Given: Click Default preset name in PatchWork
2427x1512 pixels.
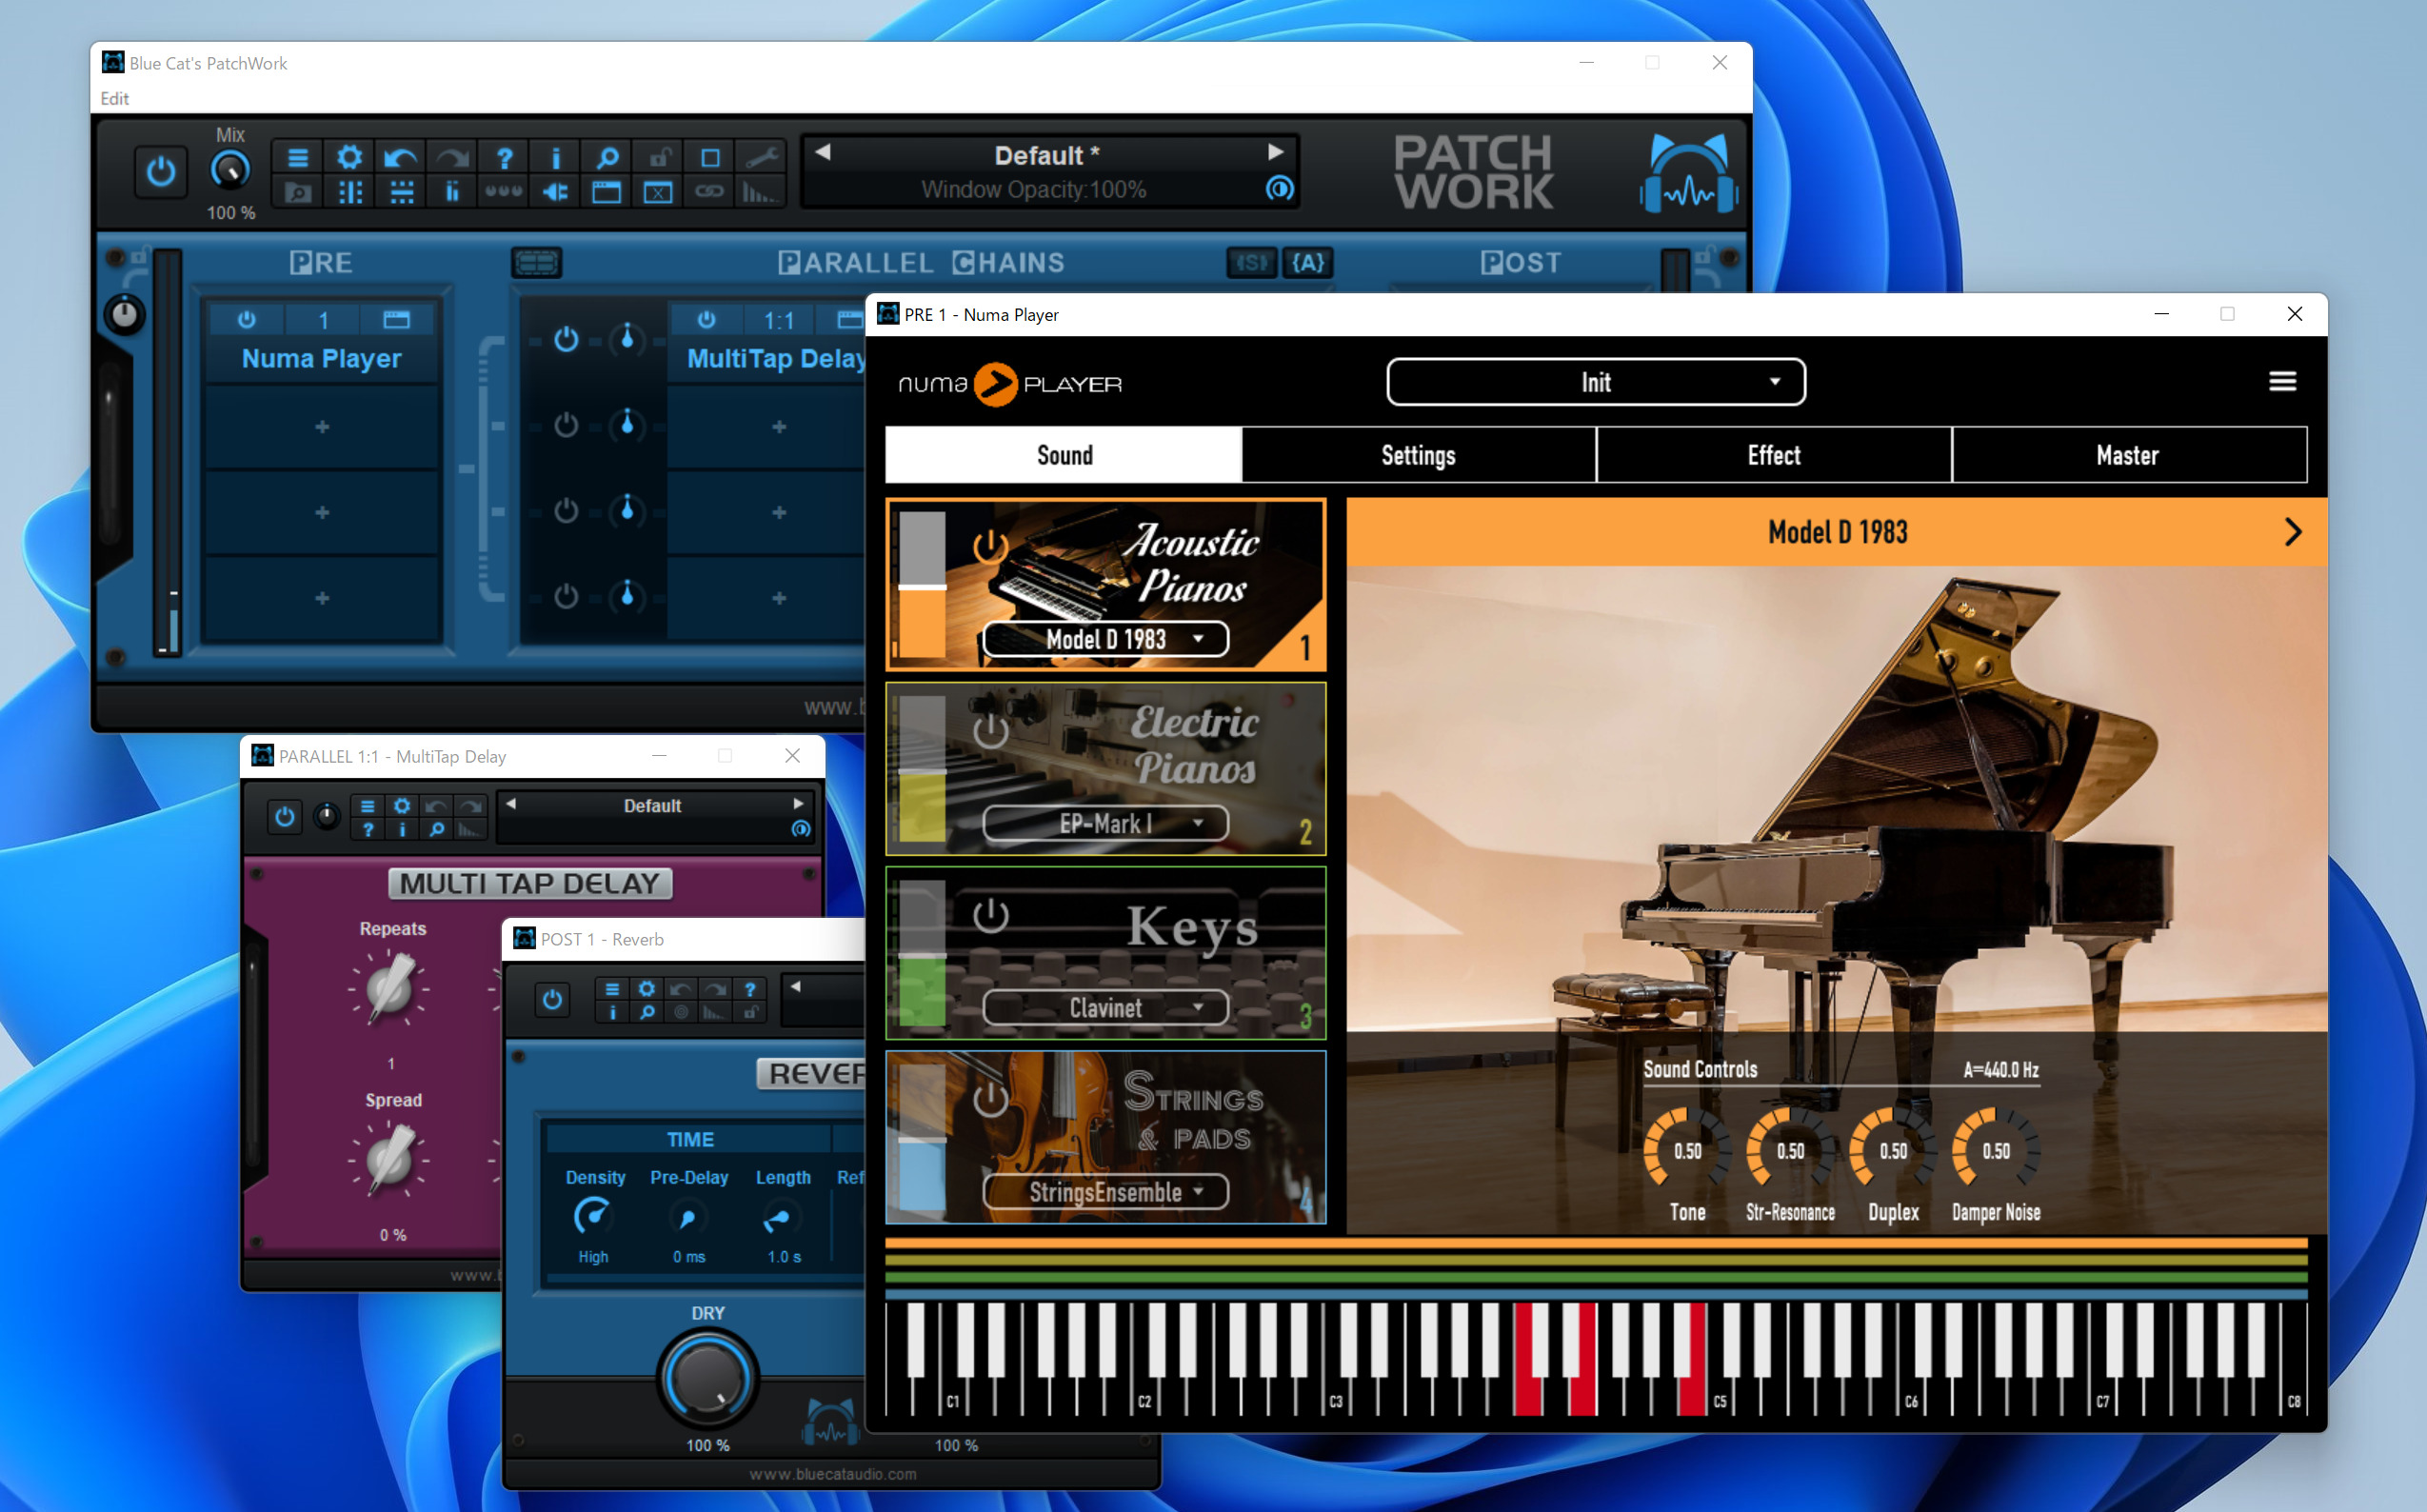Looking at the screenshot, I should (1046, 156).
